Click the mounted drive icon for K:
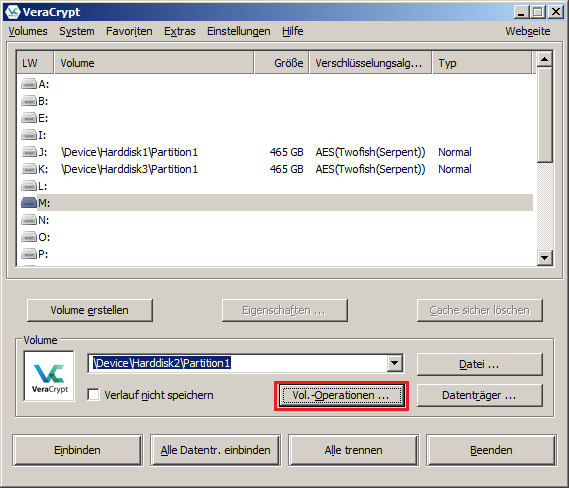 [x=29, y=169]
